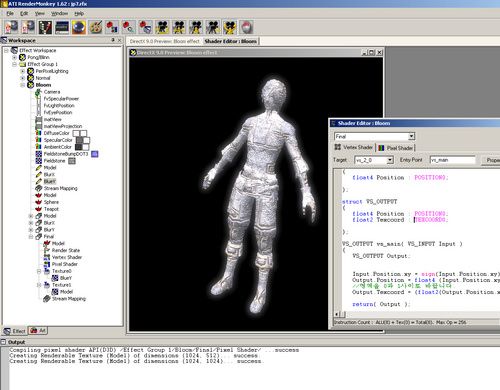
Task: Switch to the Art tab
Action: [x=38, y=331]
